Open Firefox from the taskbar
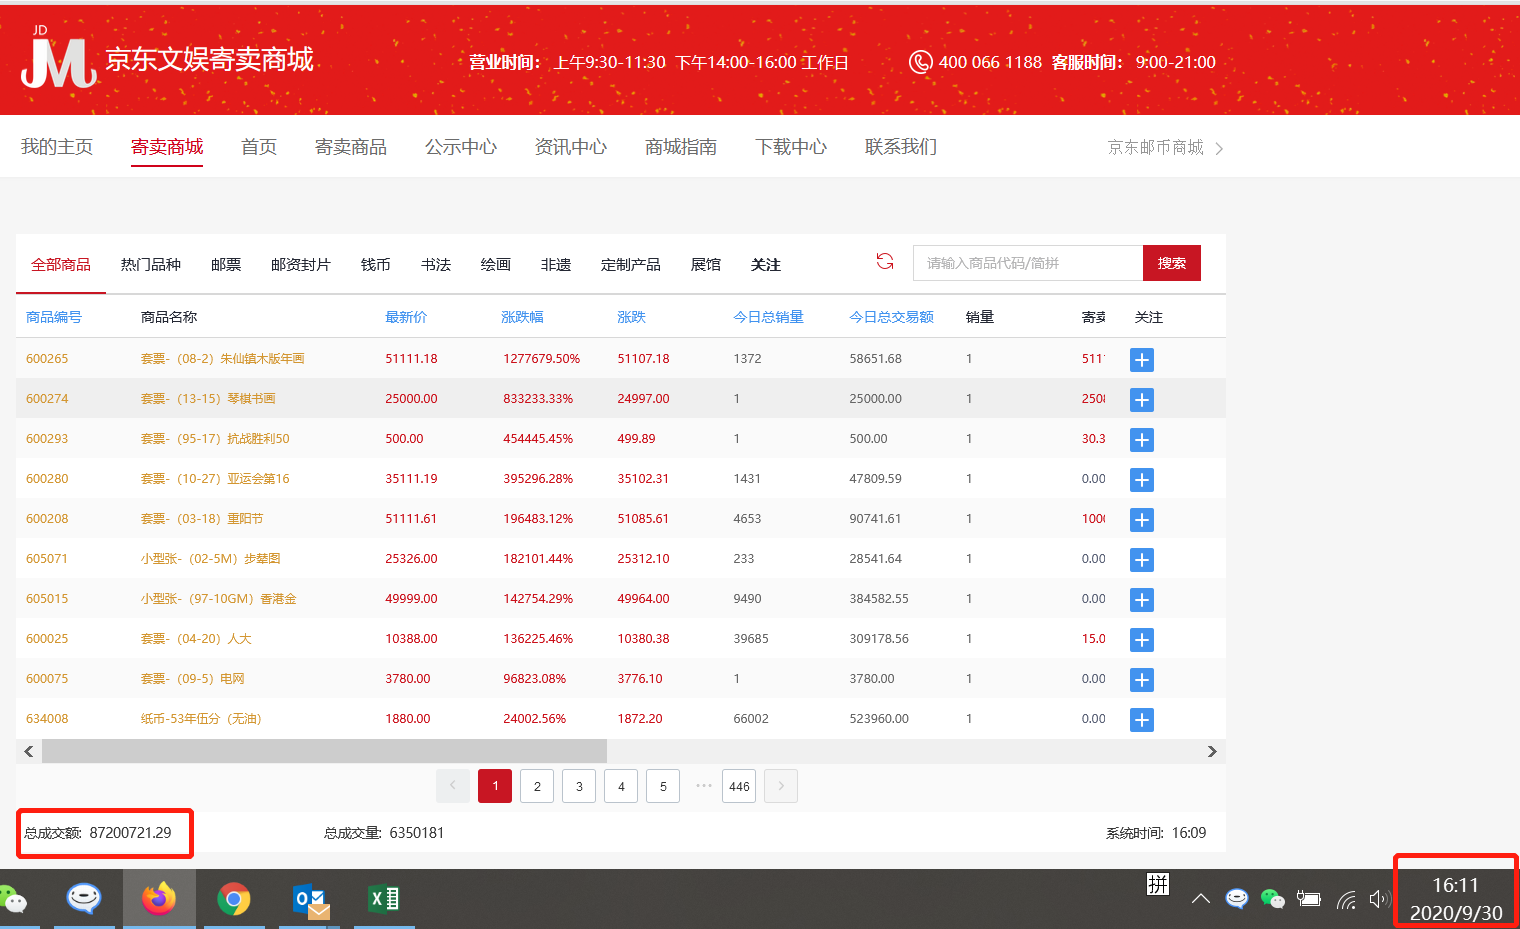This screenshot has height=929, width=1520. [159, 898]
